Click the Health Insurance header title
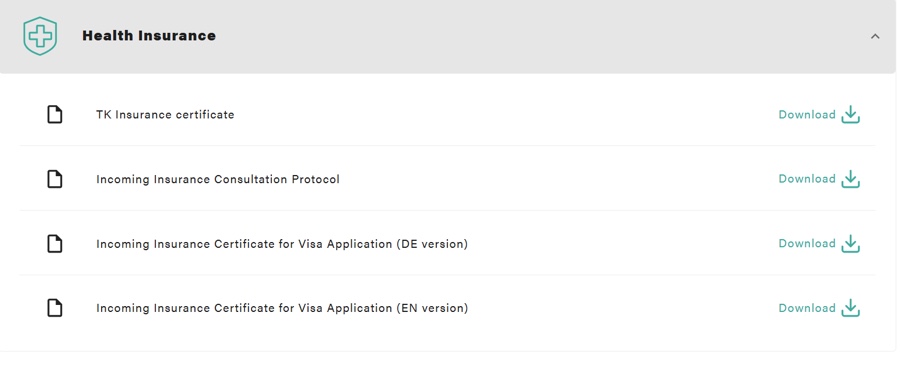Image resolution: width=900 pixels, height=378 pixels. [x=149, y=36]
